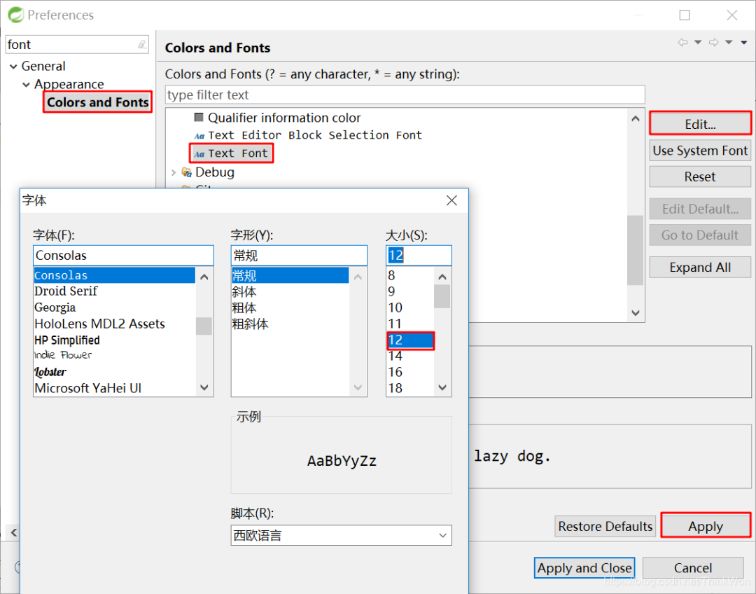Select font size 12 in list
The image size is (756, 594).
click(410, 340)
